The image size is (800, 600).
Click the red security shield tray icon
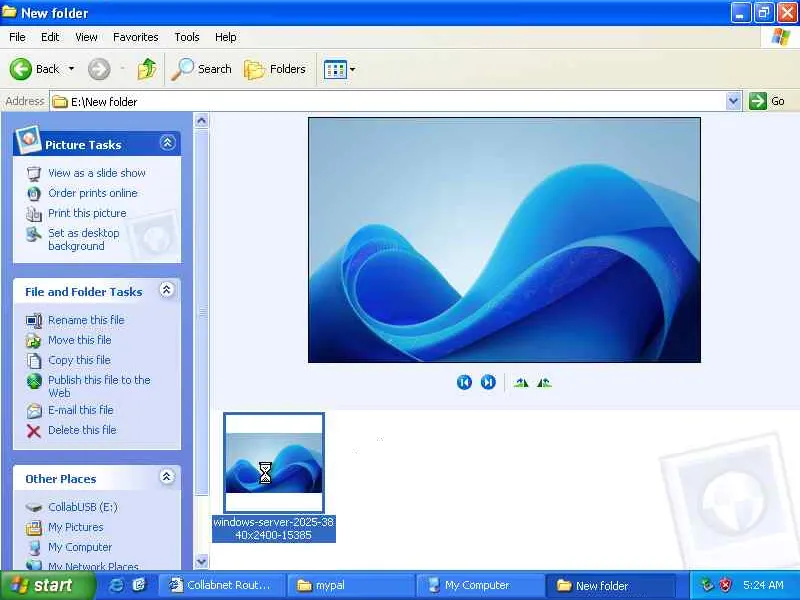726,585
